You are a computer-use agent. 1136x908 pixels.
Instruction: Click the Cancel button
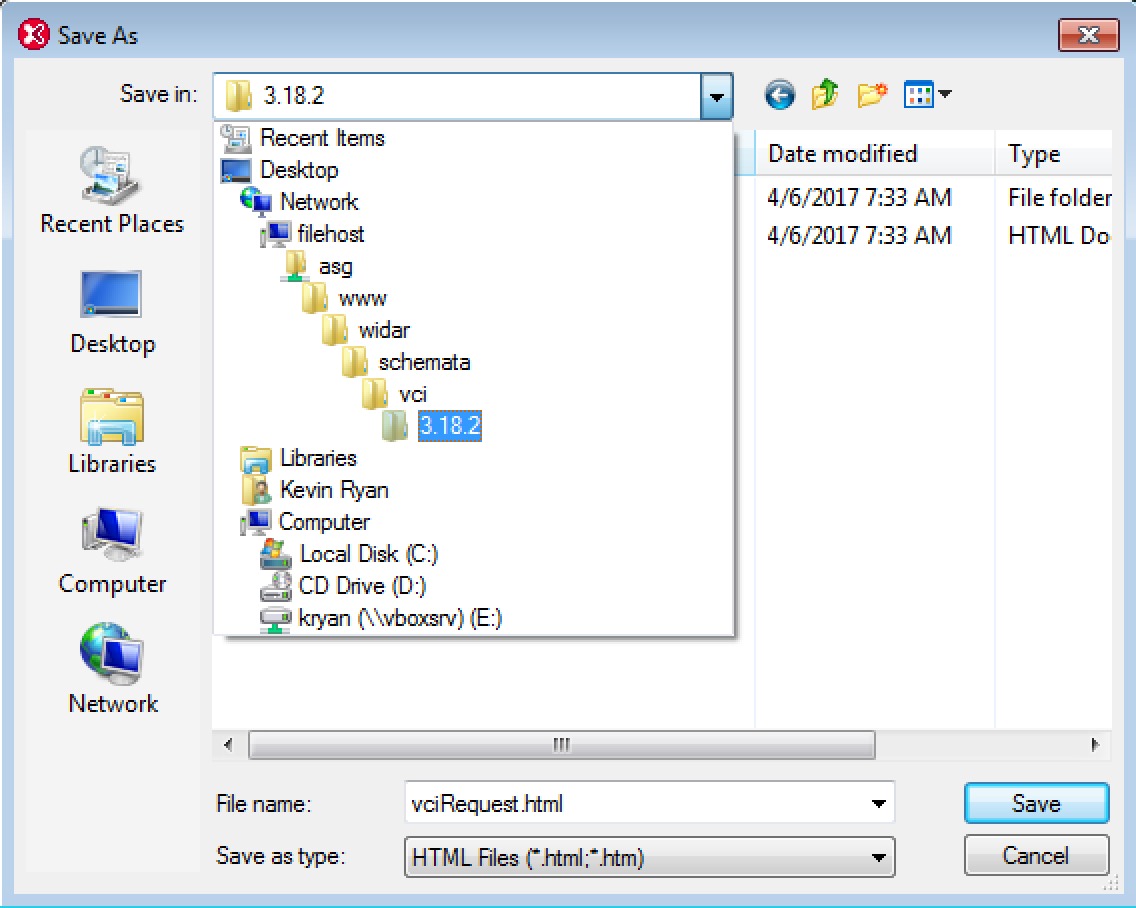click(x=1036, y=856)
